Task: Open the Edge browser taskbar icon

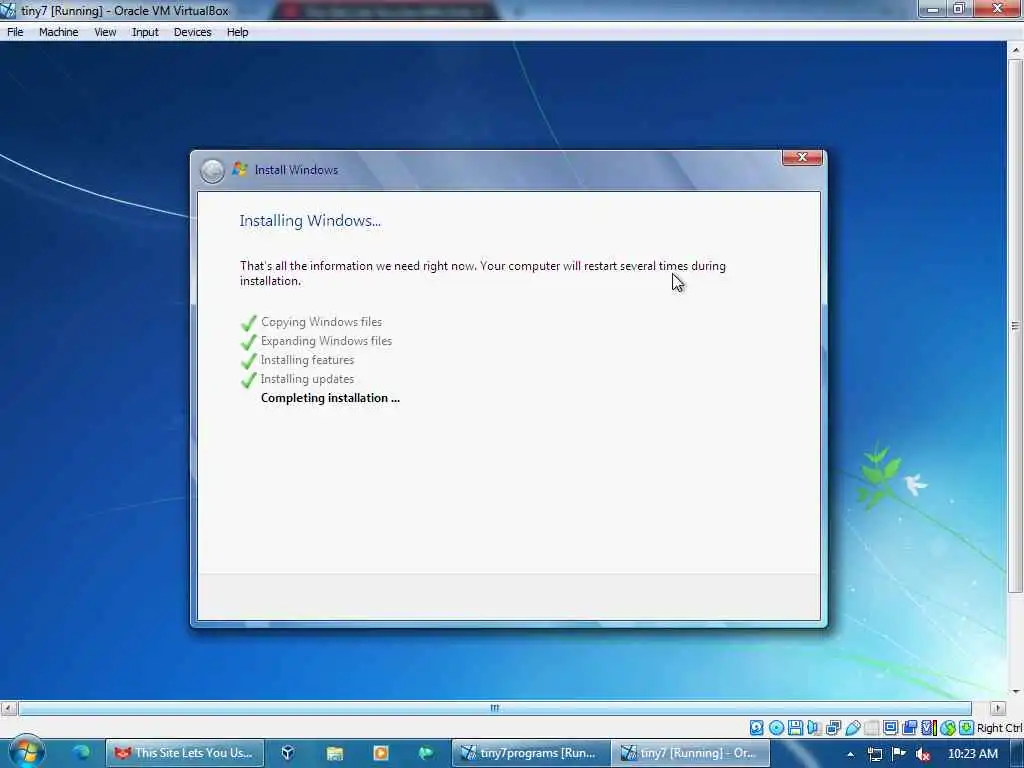Action: coord(82,753)
